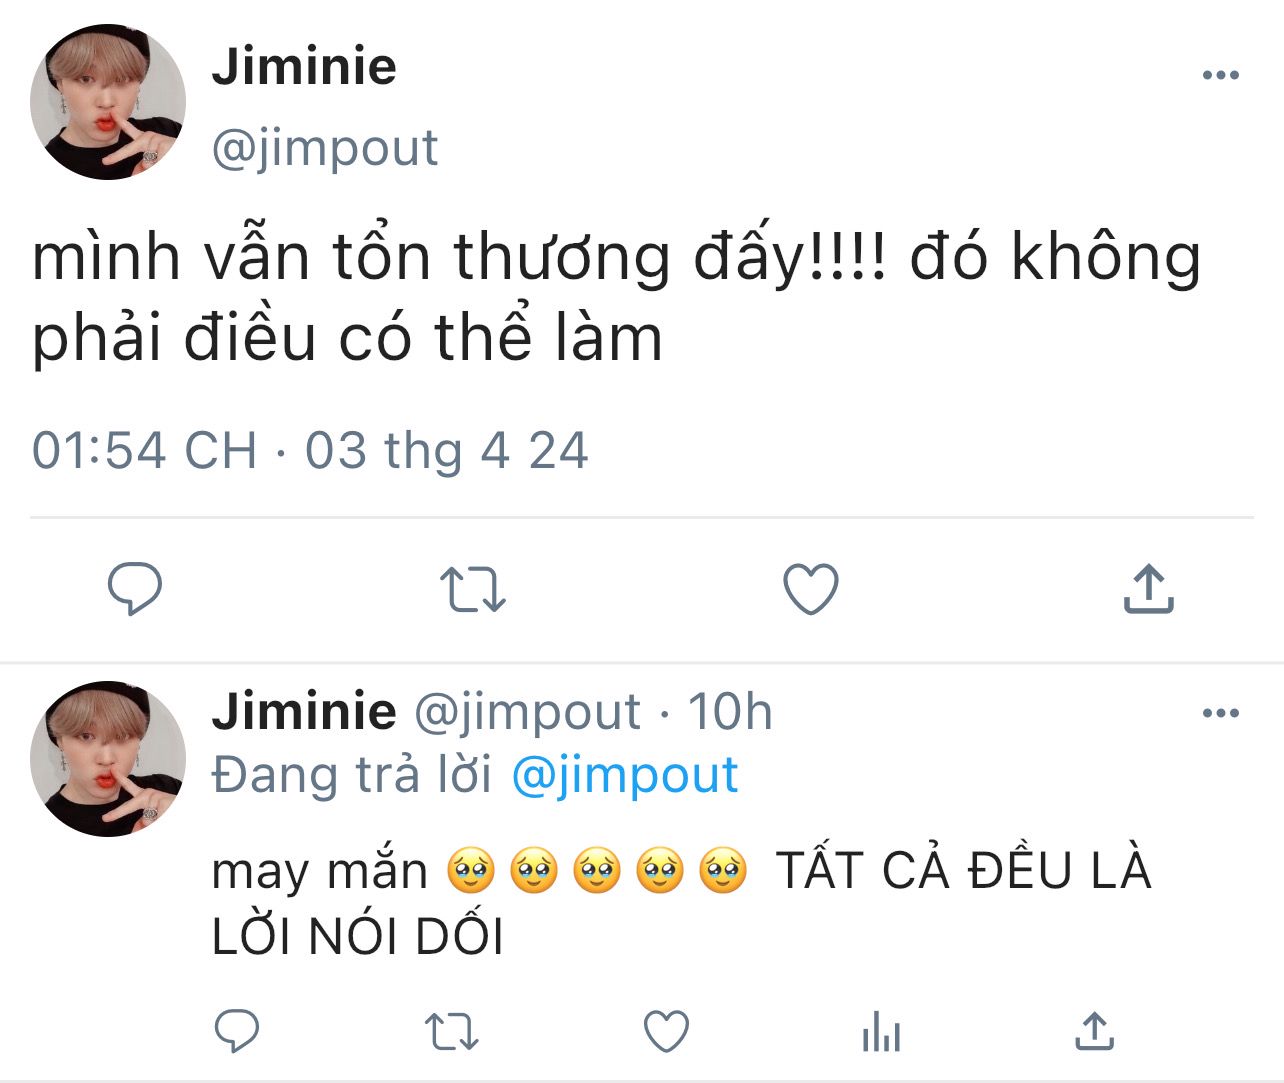Open the 10h timestamp of the reply
1284x1083 pixels.
pos(730,712)
